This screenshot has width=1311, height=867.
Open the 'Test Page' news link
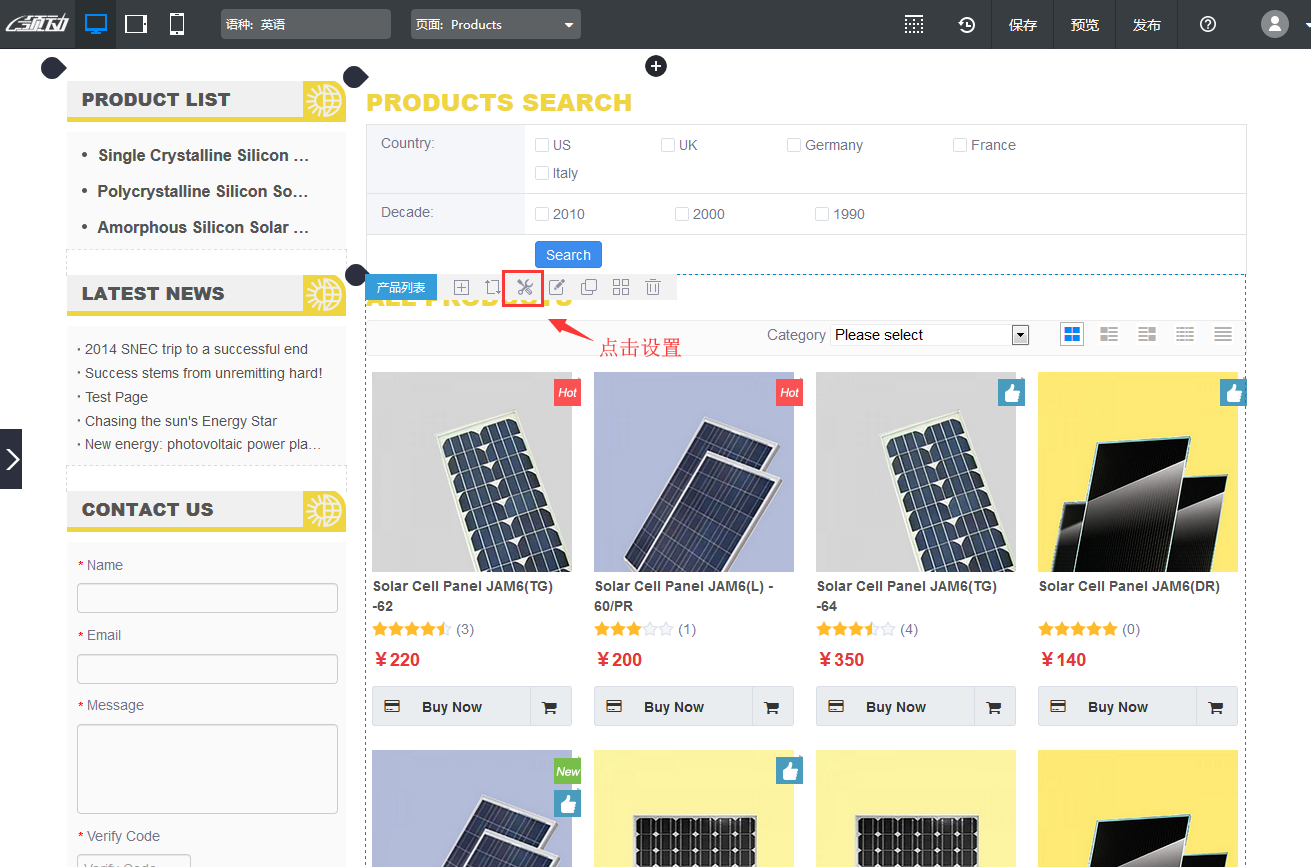pos(116,397)
